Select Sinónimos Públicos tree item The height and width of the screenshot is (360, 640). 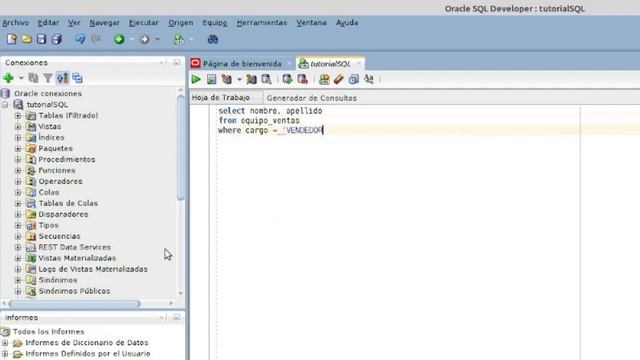(x=74, y=291)
